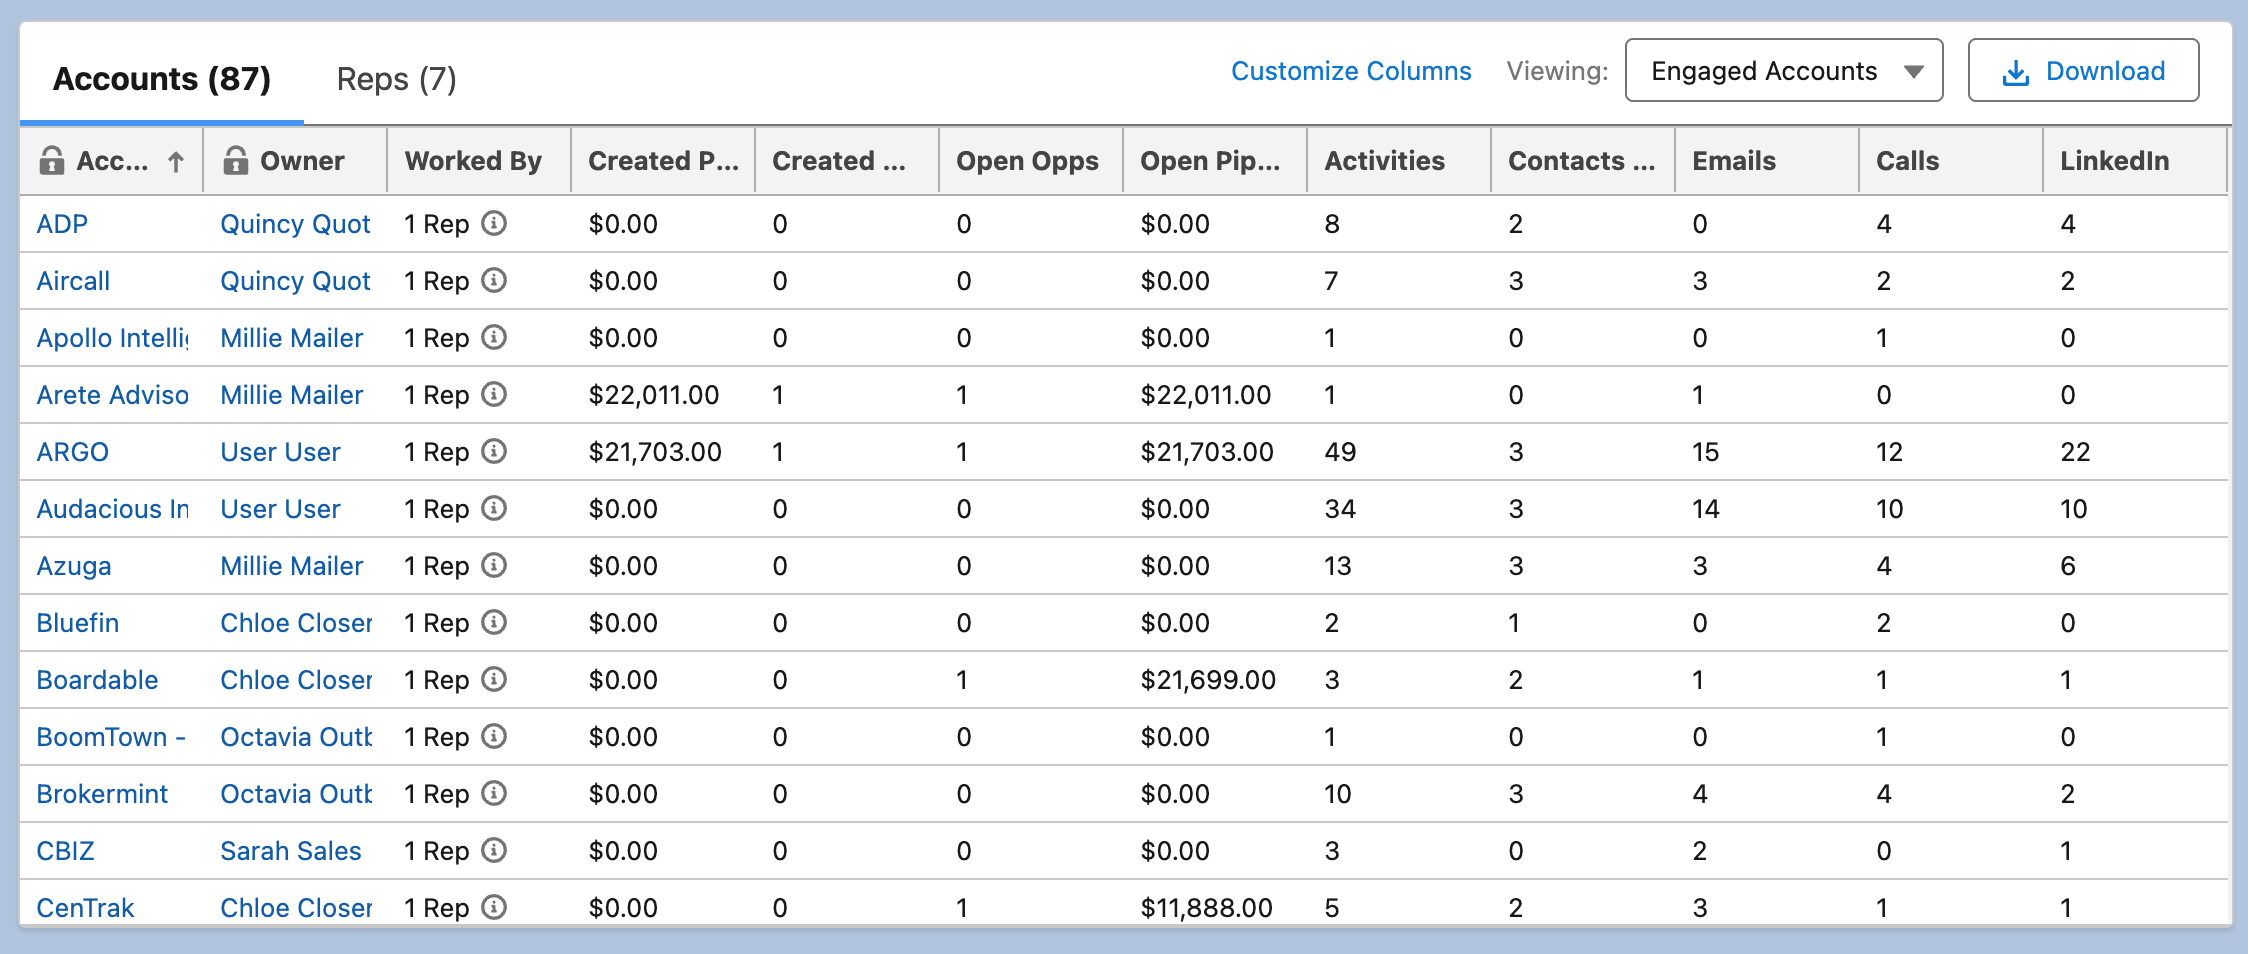Viewport: 2248px width, 954px height.
Task: Click info icon in ARGO's Worked By cell
Action: click(x=494, y=451)
